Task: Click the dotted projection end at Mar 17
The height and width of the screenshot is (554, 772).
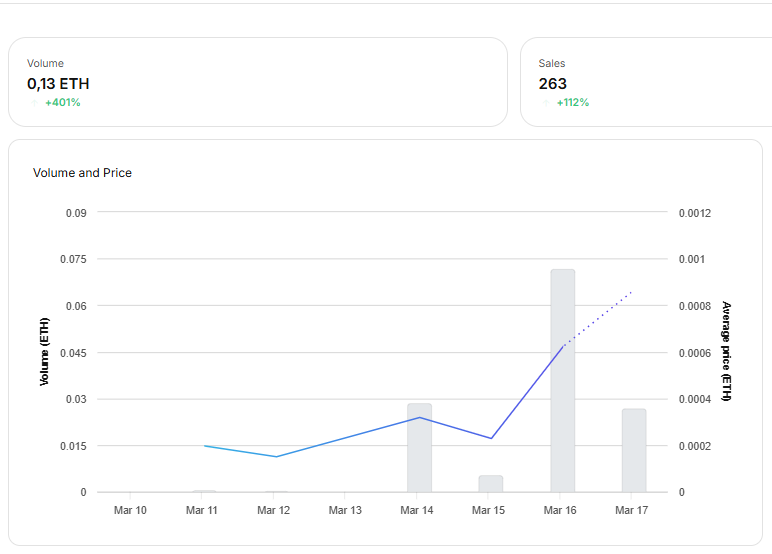Action: [x=631, y=292]
